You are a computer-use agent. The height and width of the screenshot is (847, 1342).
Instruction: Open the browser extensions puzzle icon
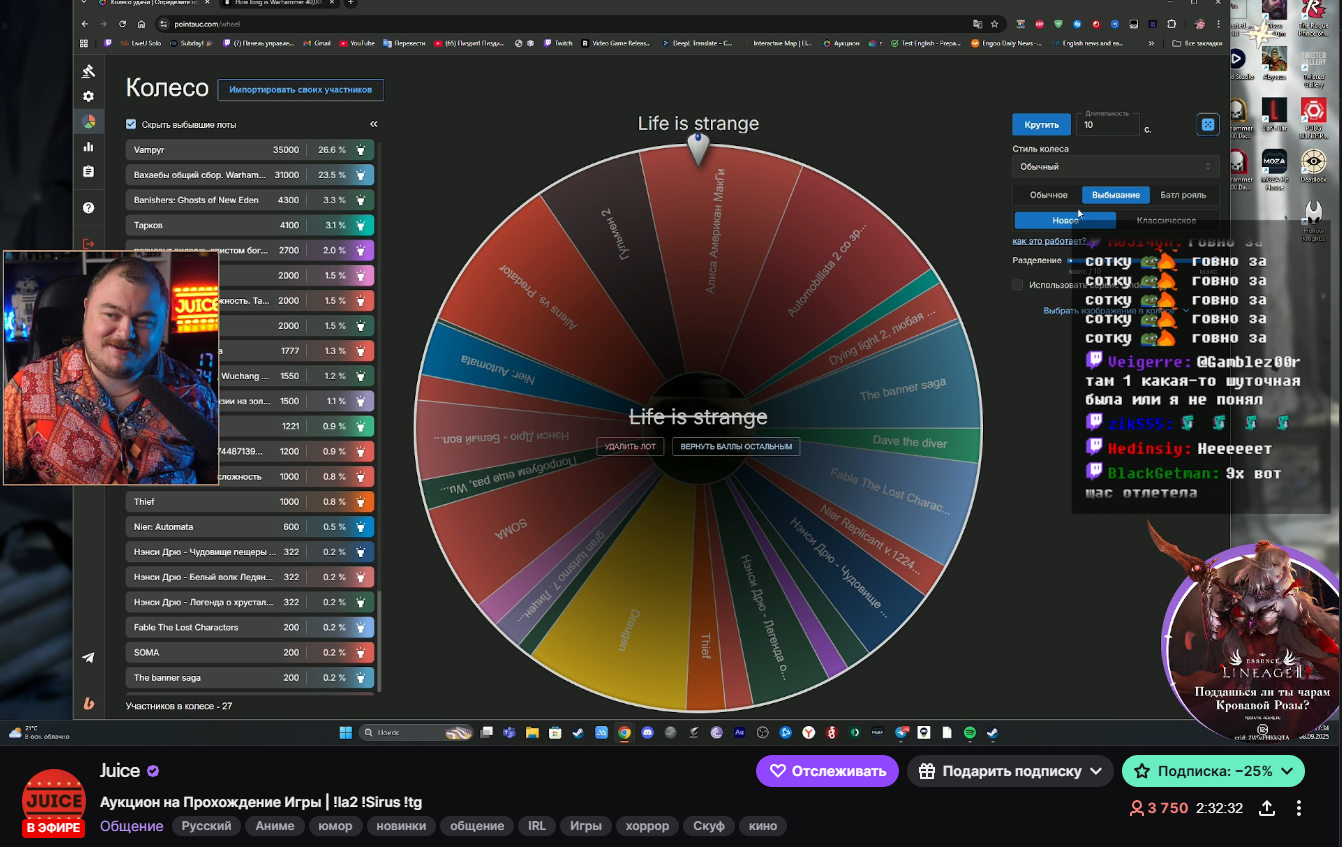coord(1171,23)
